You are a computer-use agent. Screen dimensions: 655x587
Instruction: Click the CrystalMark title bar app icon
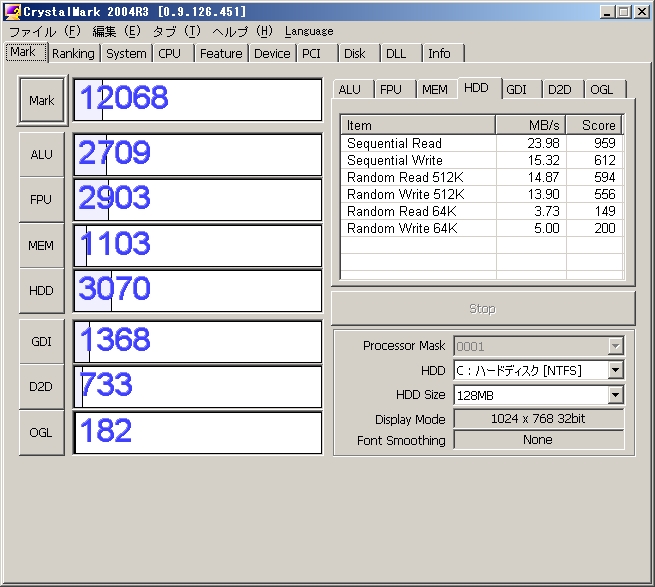[13, 12]
